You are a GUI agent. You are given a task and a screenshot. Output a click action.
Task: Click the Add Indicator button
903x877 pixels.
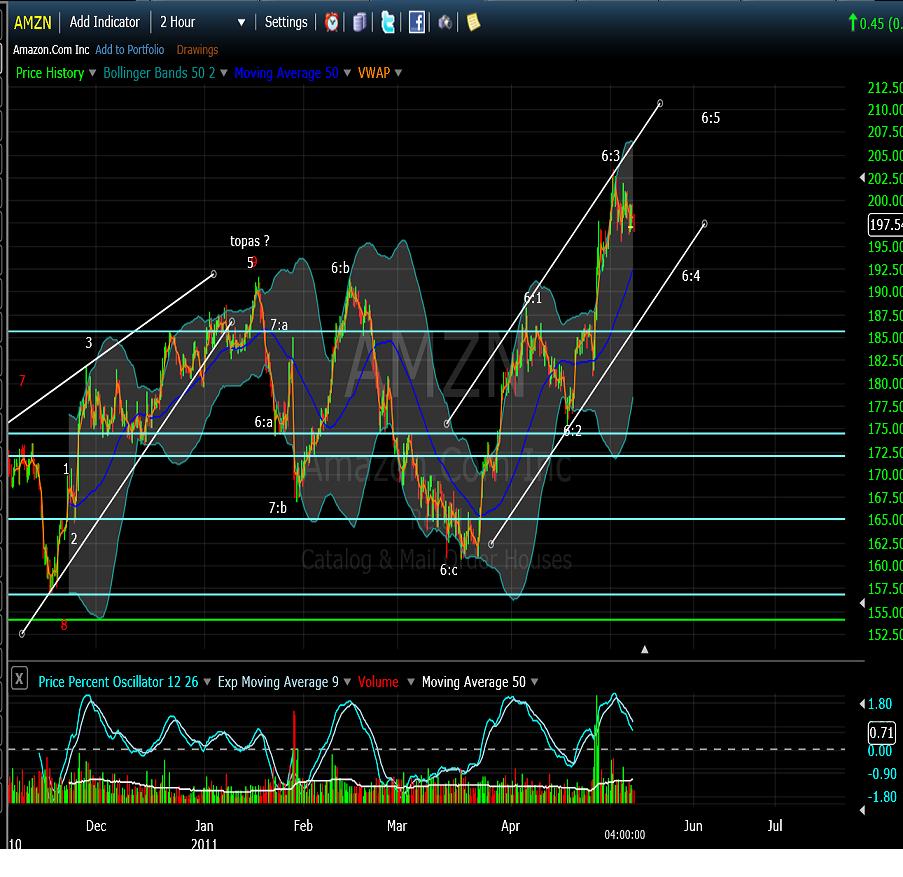(105, 22)
